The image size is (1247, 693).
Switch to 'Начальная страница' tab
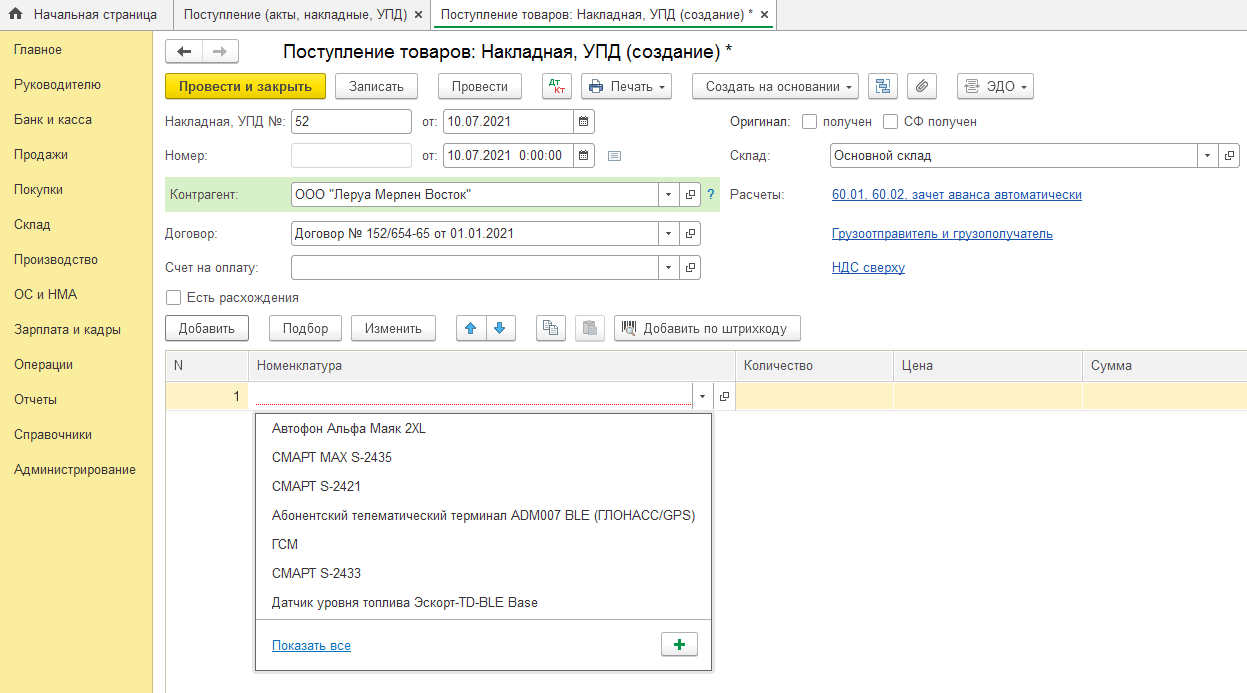coord(84,15)
